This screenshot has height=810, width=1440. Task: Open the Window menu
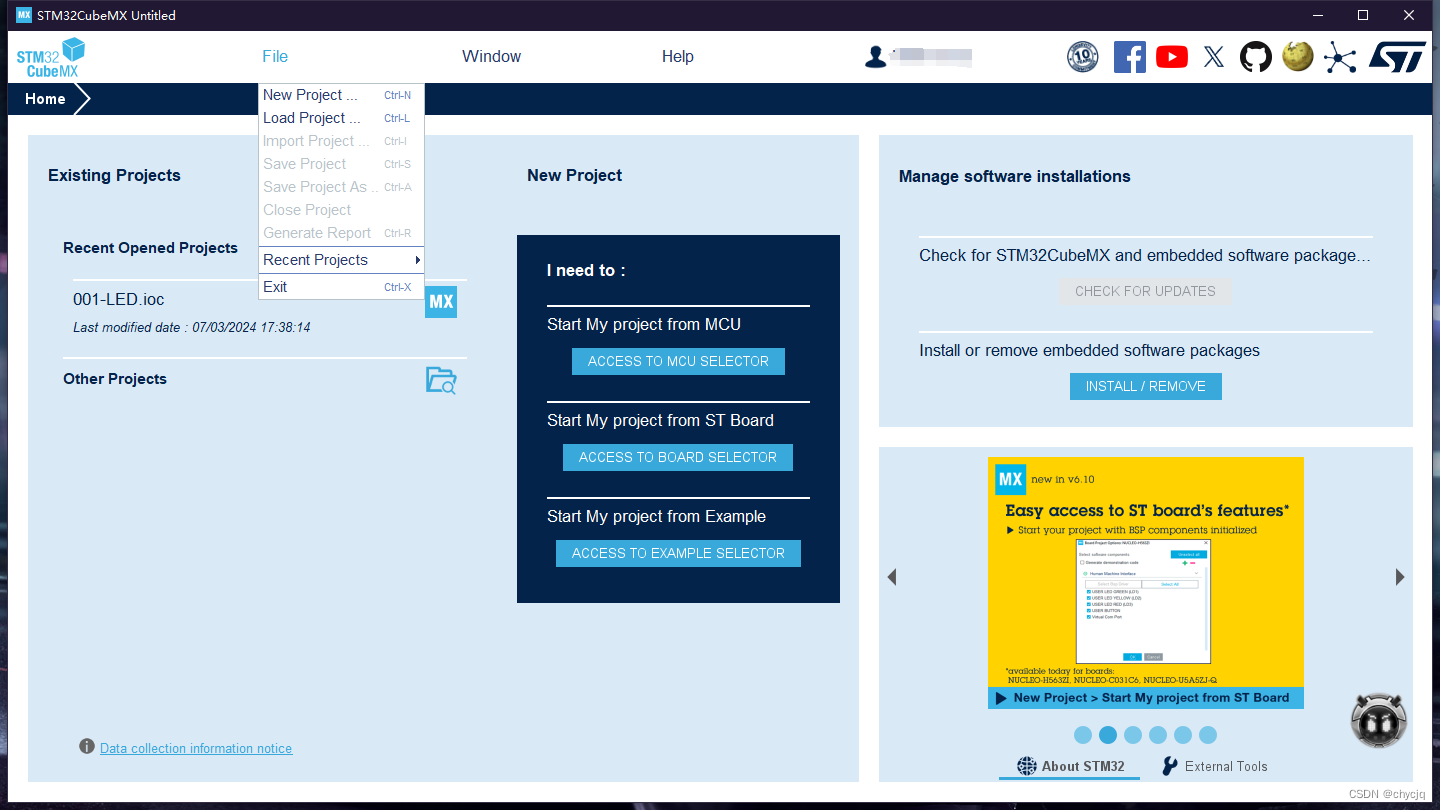(x=491, y=57)
